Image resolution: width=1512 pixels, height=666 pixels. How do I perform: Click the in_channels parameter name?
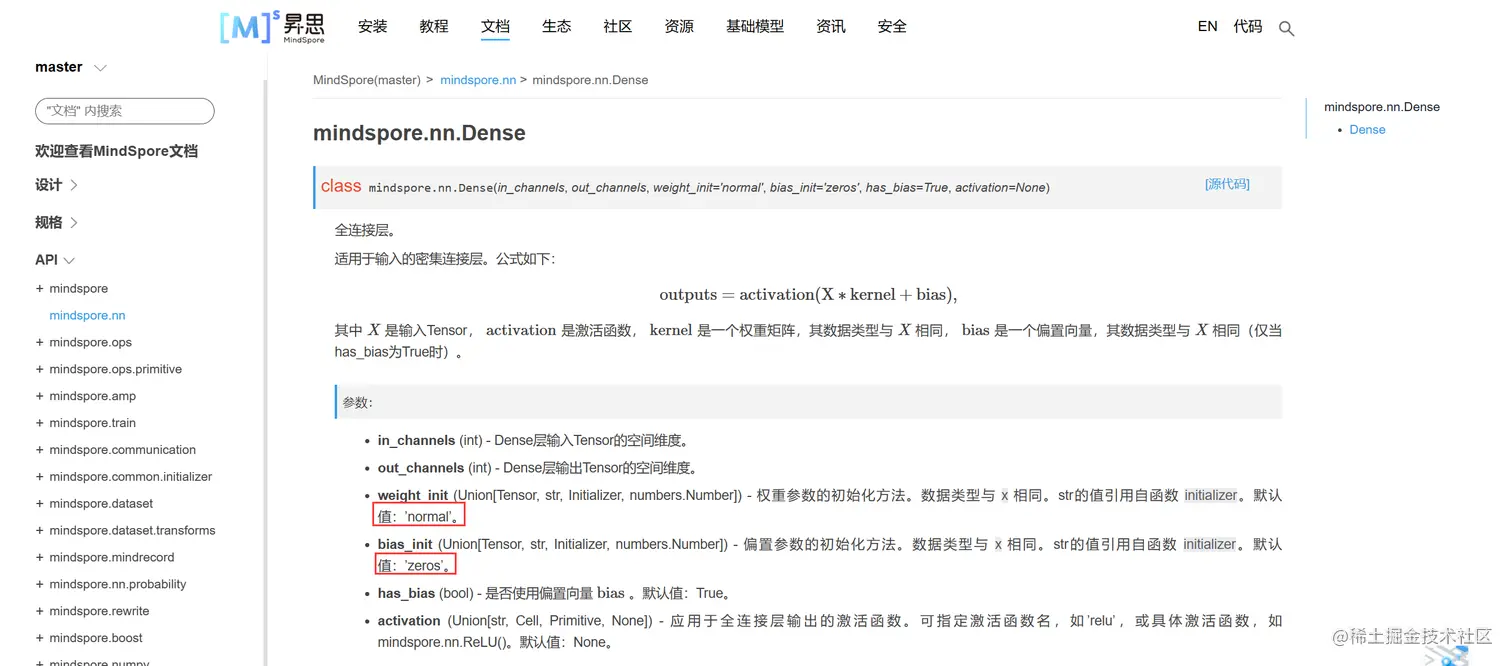(x=416, y=441)
